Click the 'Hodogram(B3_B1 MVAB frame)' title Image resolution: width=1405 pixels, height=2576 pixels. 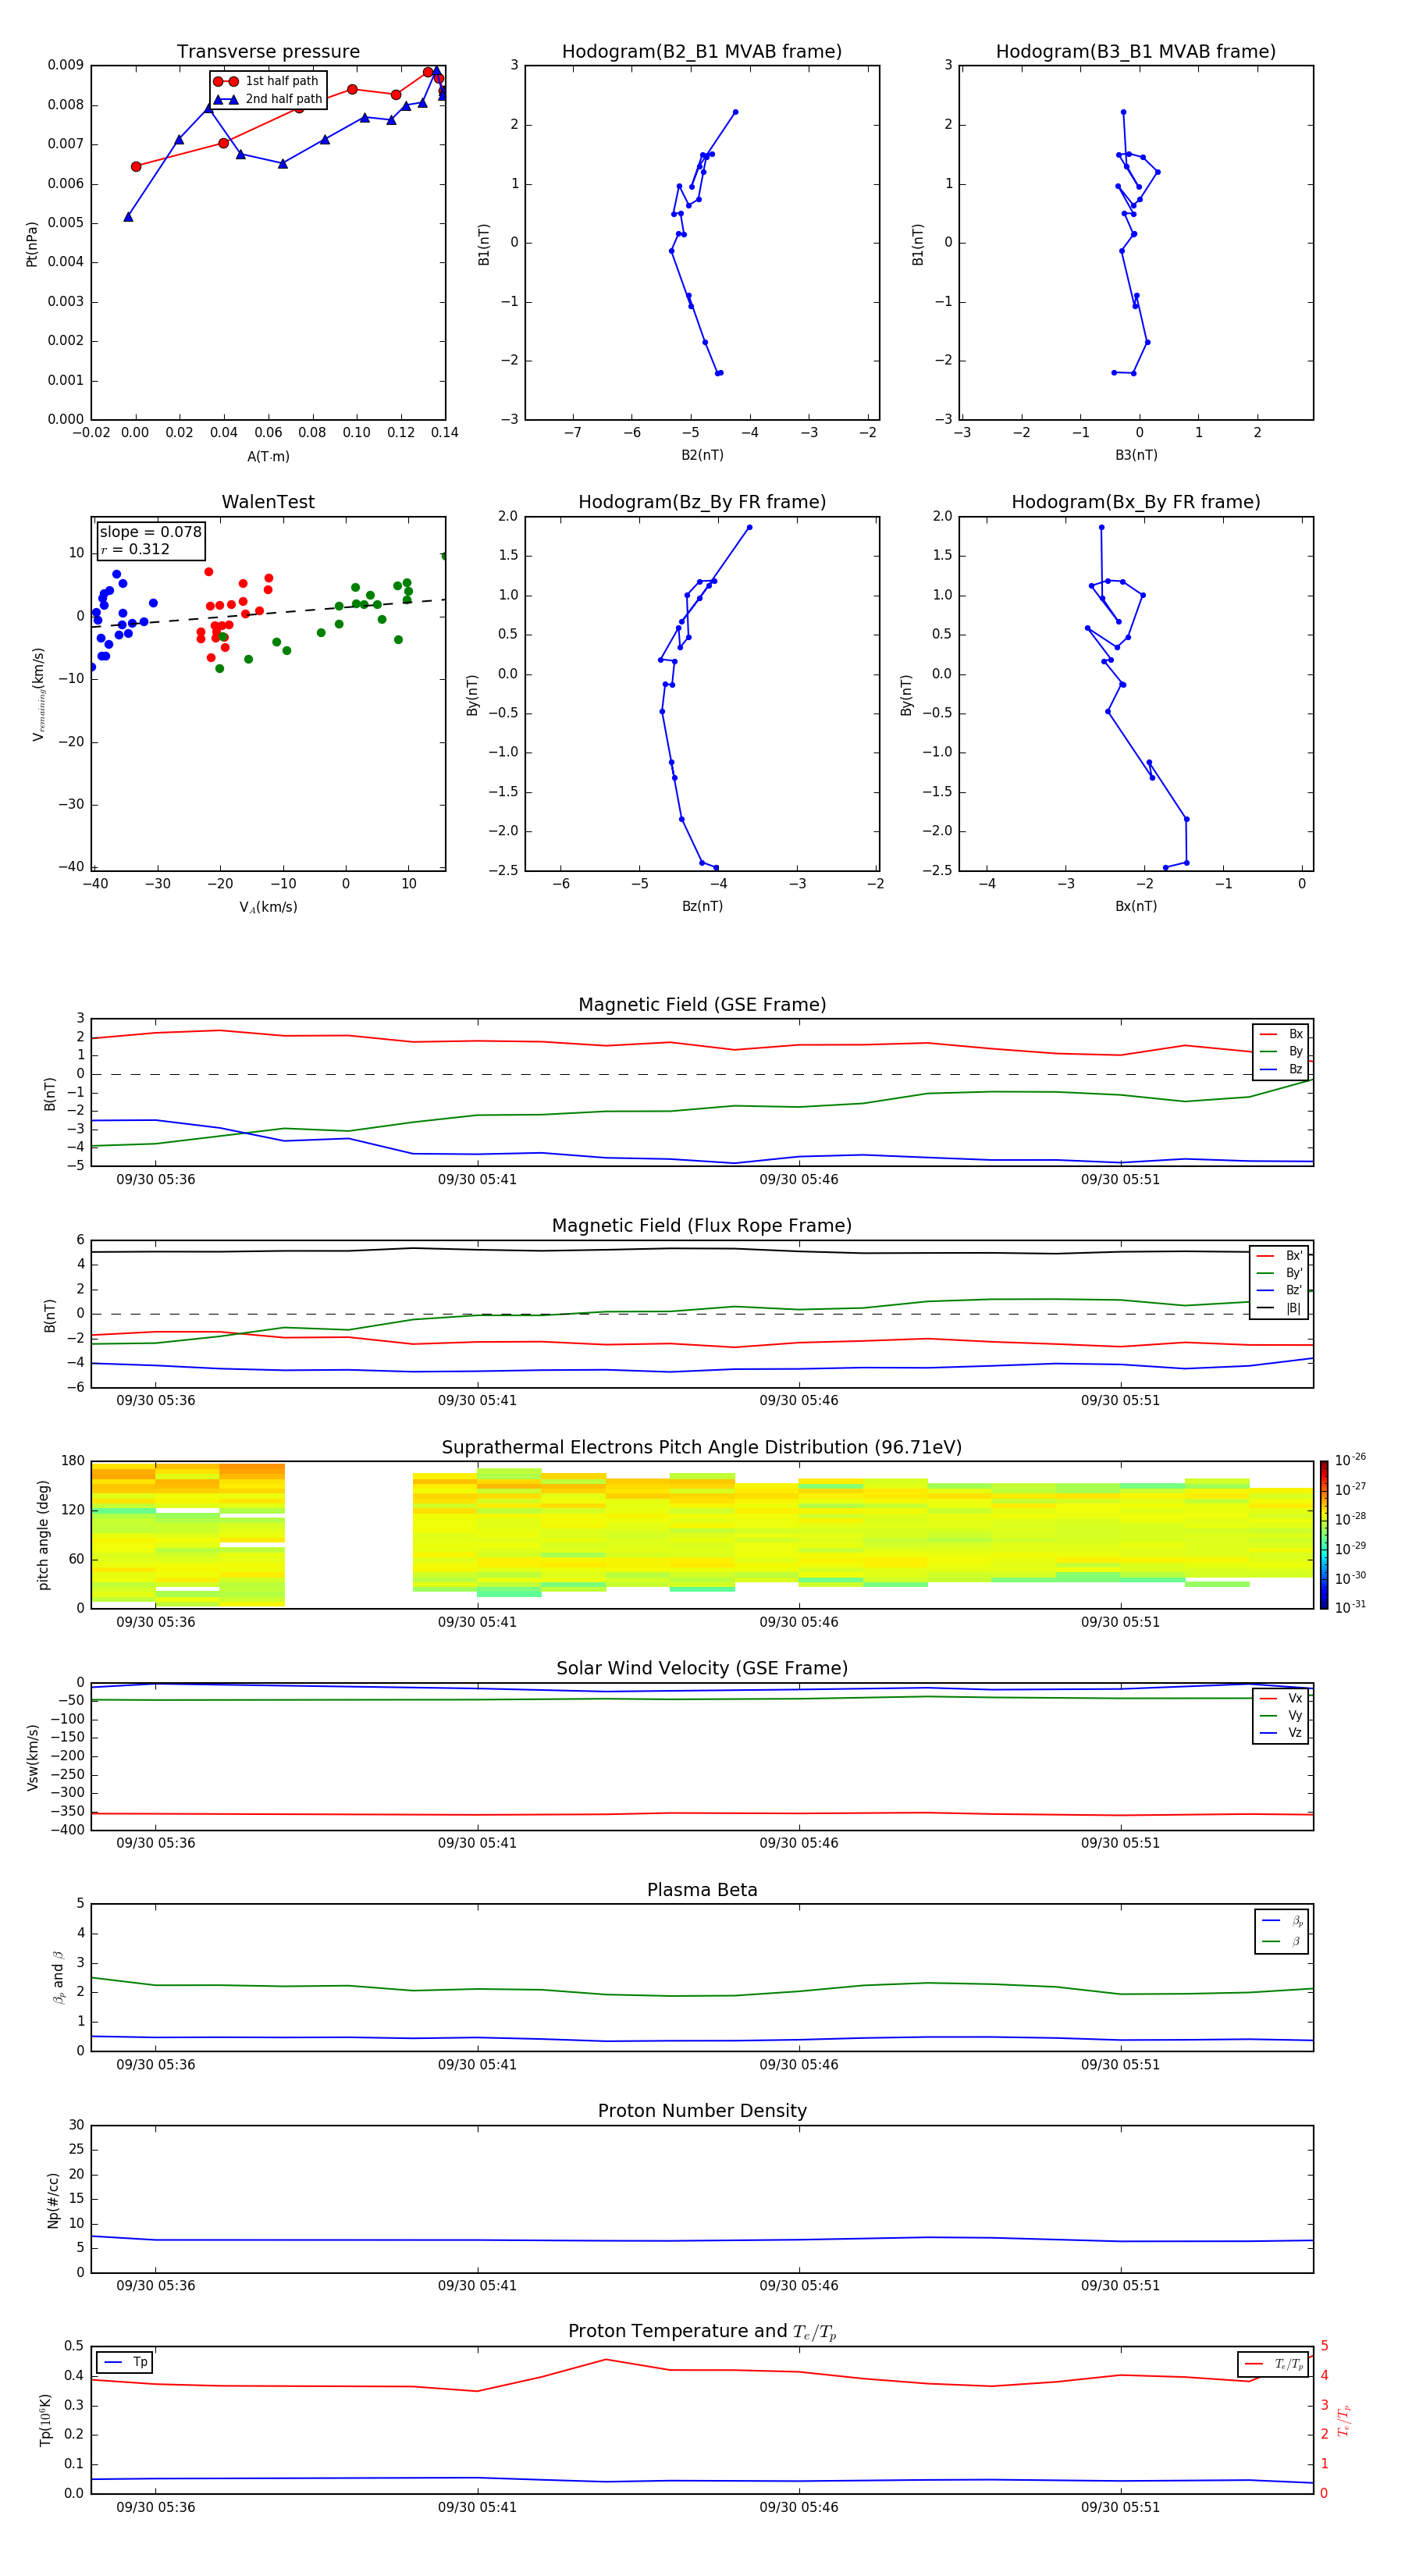[x=1136, y=51]
